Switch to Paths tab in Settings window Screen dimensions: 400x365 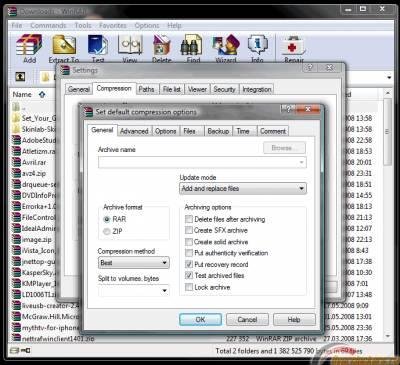(146, 89)
